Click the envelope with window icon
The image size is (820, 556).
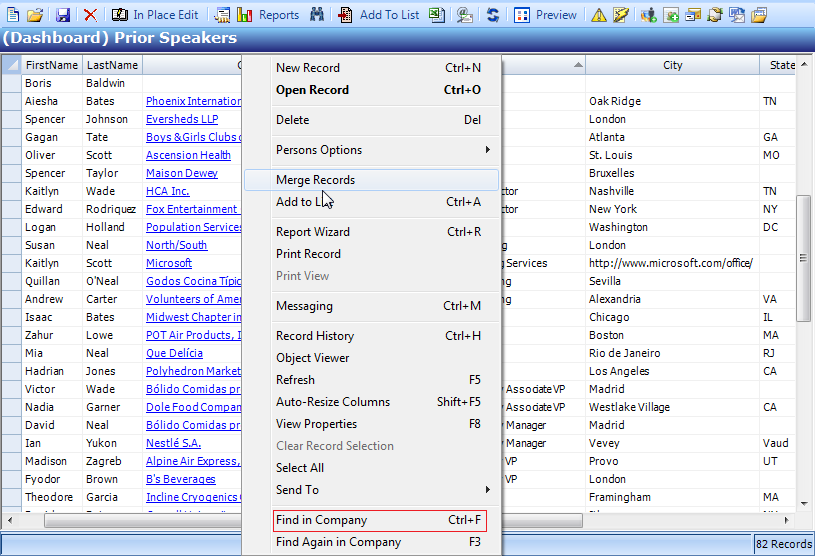pyautogui.click(x=693, y=15)
